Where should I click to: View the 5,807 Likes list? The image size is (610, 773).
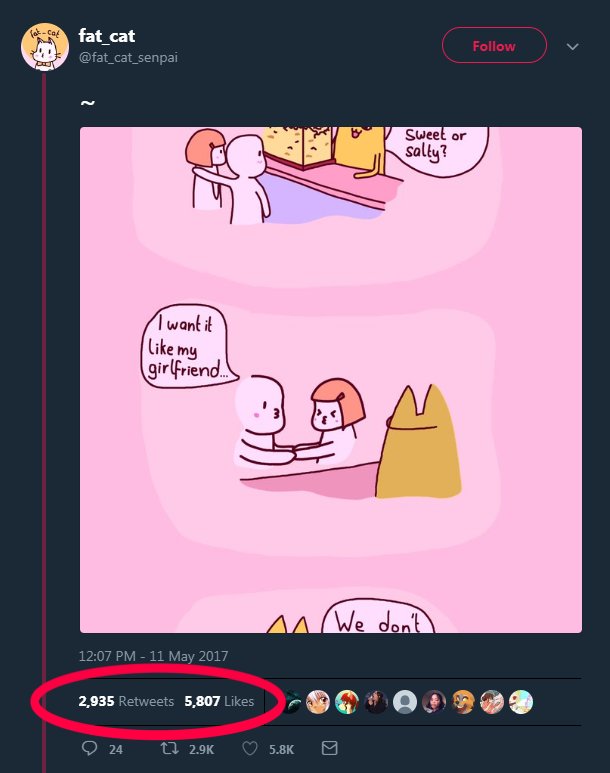point(219,702)
